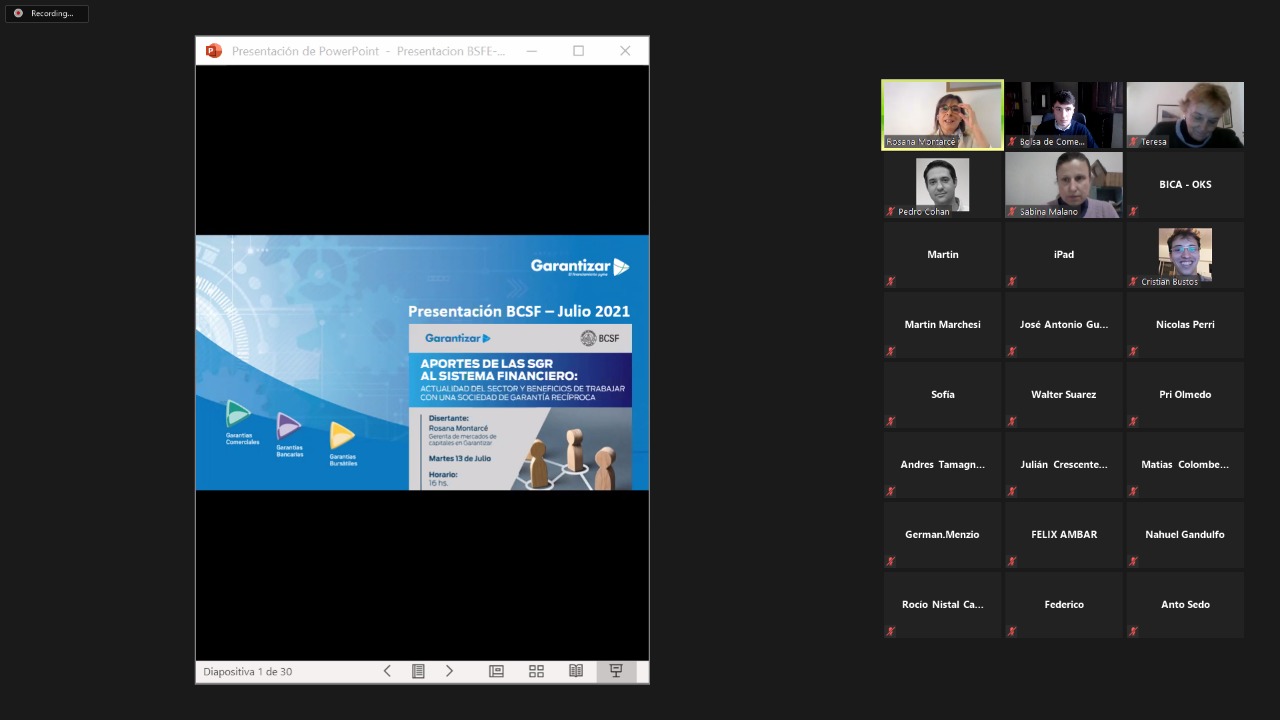Click participant name 'Sofia'
Image resolution: width=1280 pixels, height=720 pixels.
942,394
